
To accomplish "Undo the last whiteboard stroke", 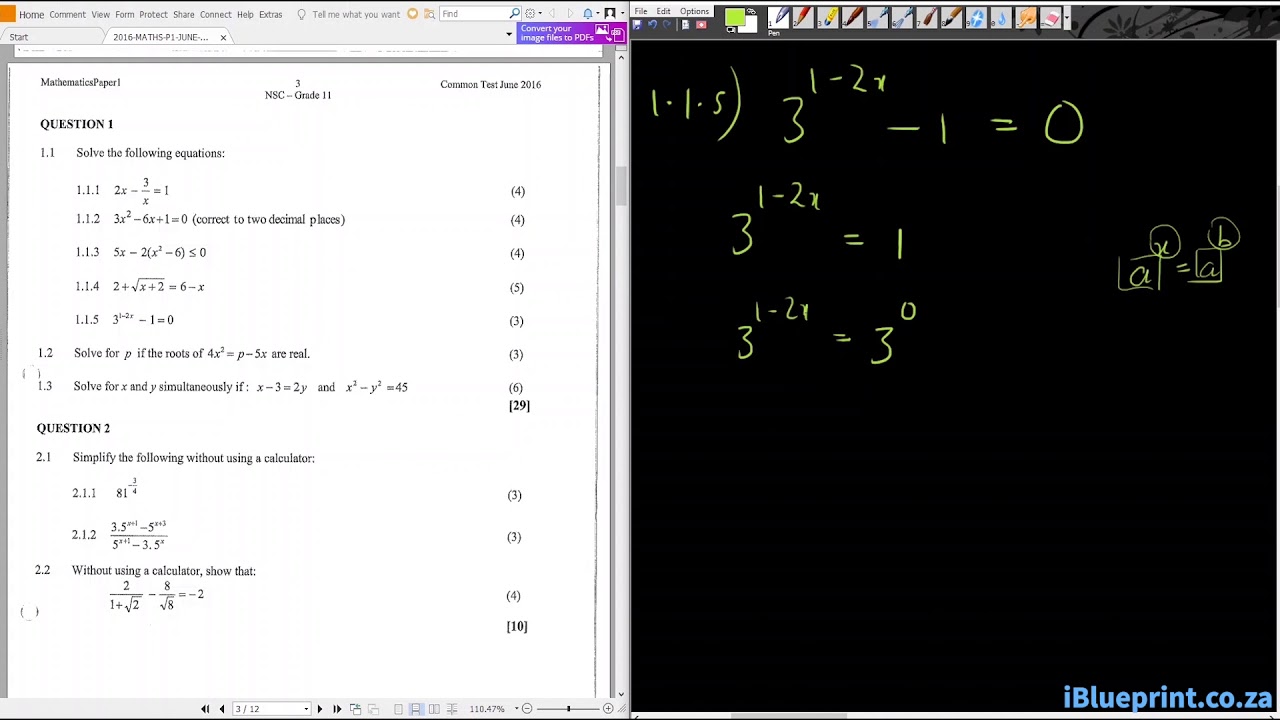I will tap(652, 24).
